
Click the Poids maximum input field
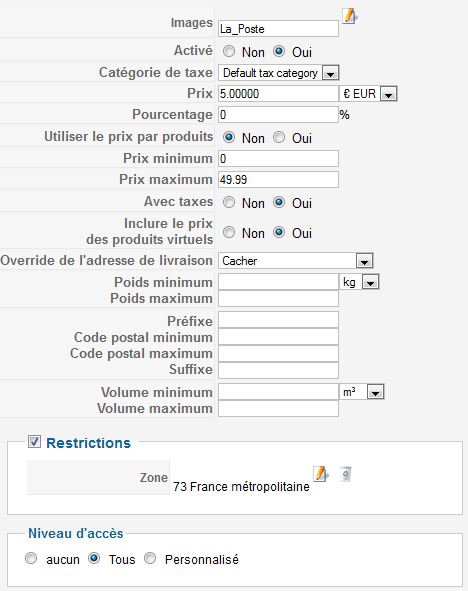(x=278, y=299)
